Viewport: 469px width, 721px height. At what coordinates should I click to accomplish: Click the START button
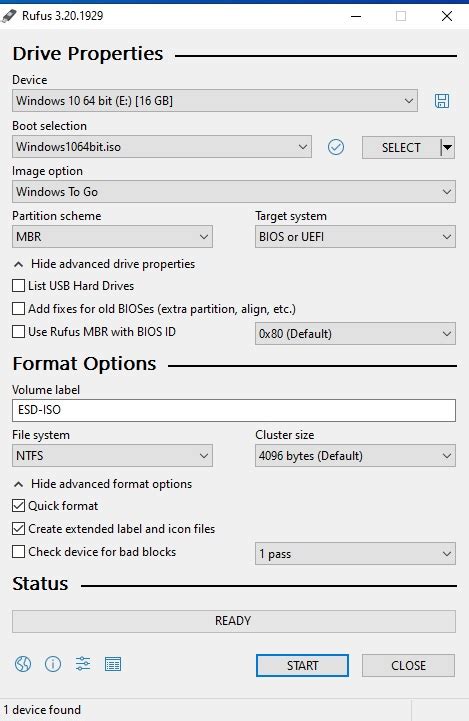click(x=302, y=665)
